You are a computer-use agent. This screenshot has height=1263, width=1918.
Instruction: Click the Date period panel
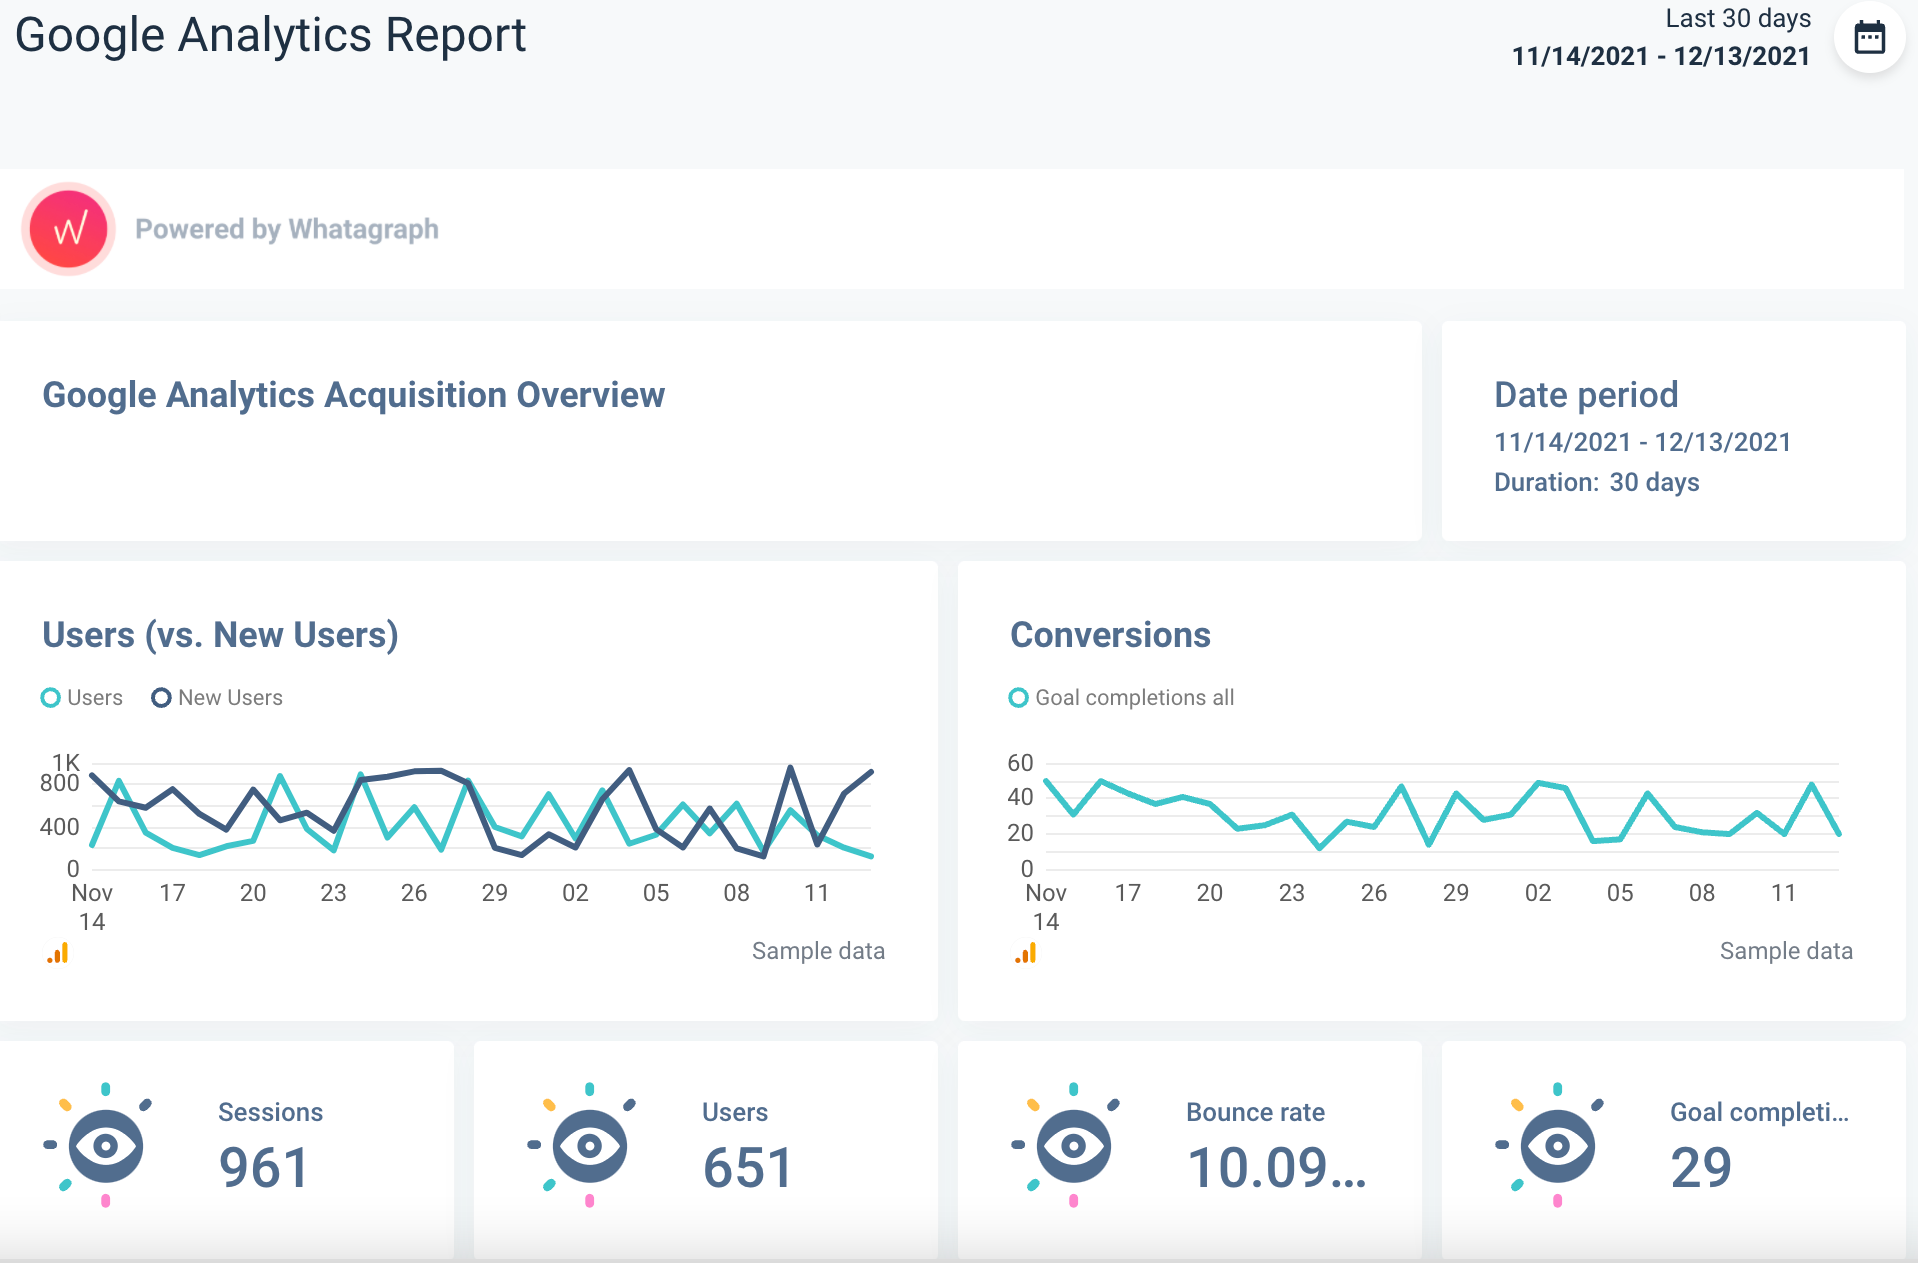(x=1673, y=432)
